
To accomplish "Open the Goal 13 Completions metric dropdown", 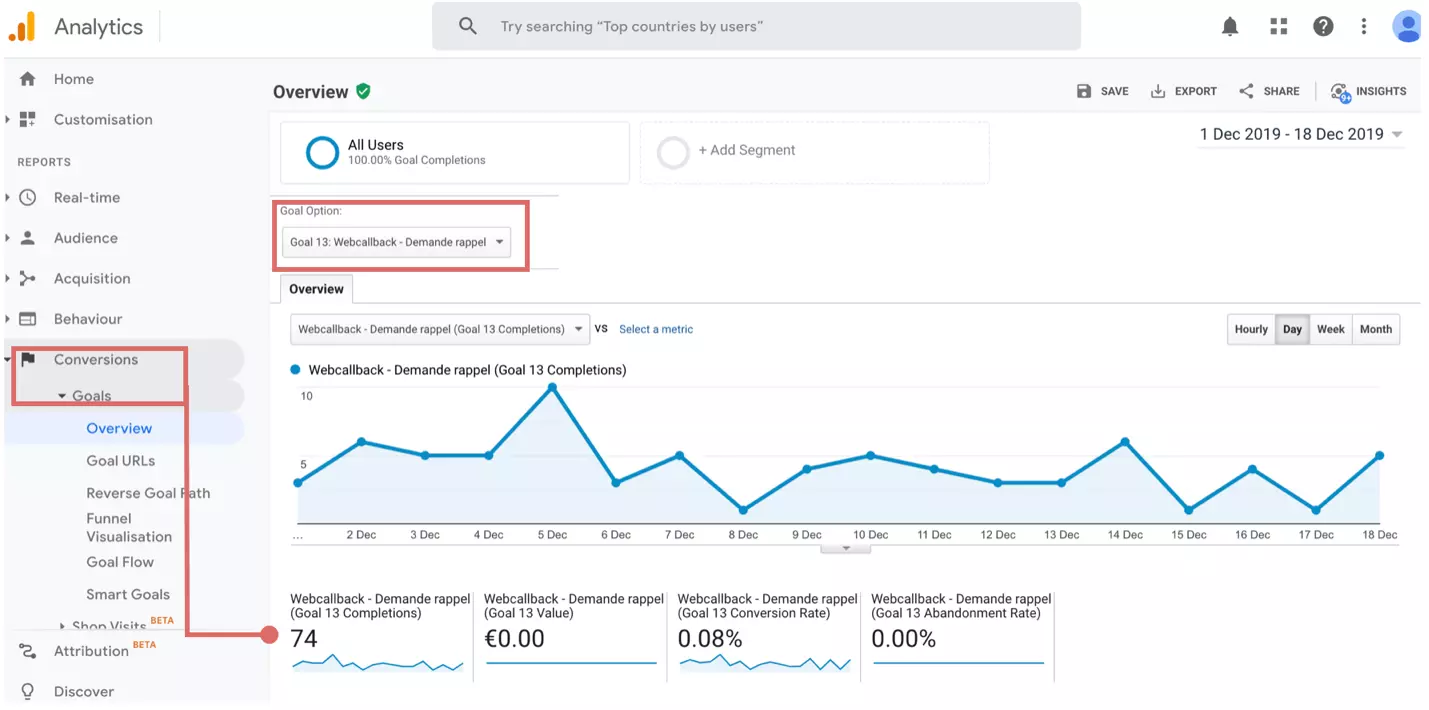I will tap(439, 329).
